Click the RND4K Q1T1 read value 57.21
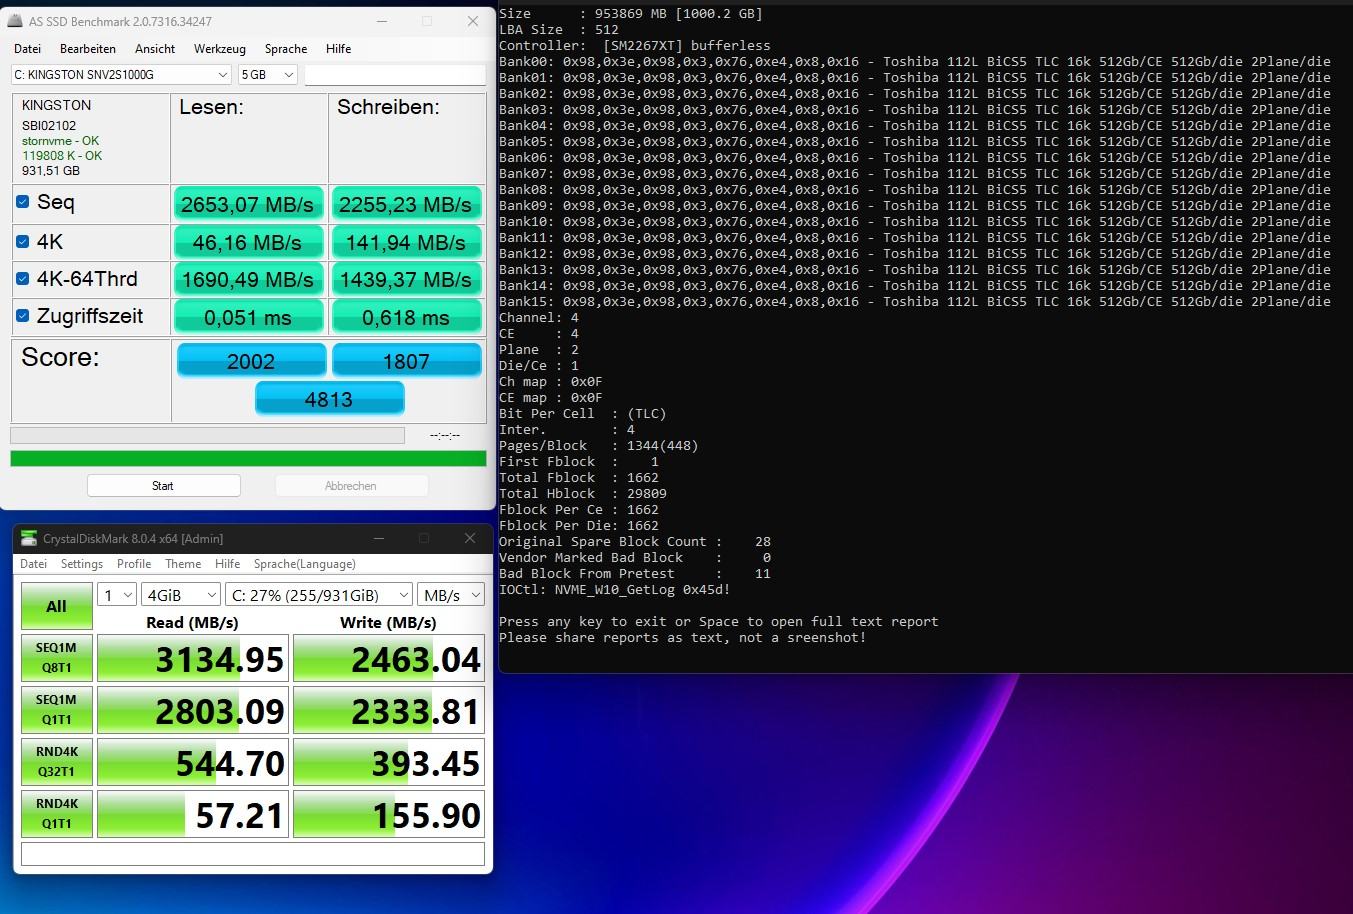The height and width of the screenshot is (914, 1353). pos(193,815)
